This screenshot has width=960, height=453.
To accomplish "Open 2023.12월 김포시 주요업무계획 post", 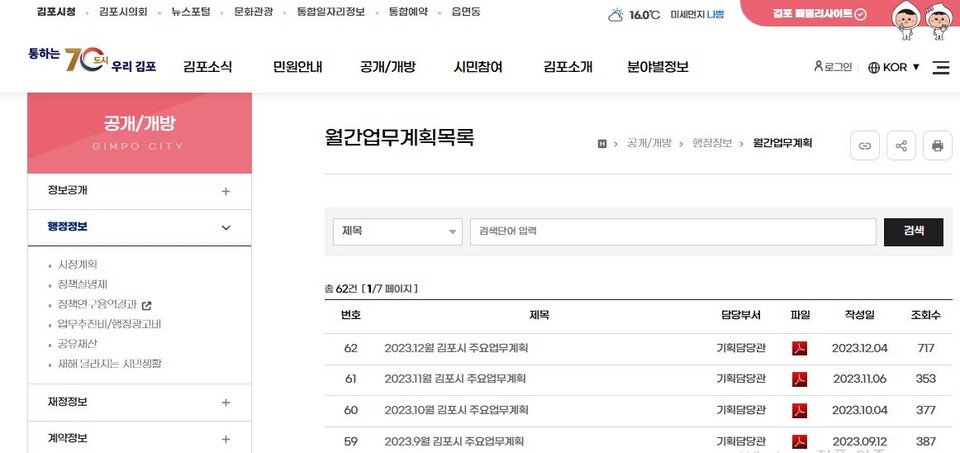I will click(456, 348).
